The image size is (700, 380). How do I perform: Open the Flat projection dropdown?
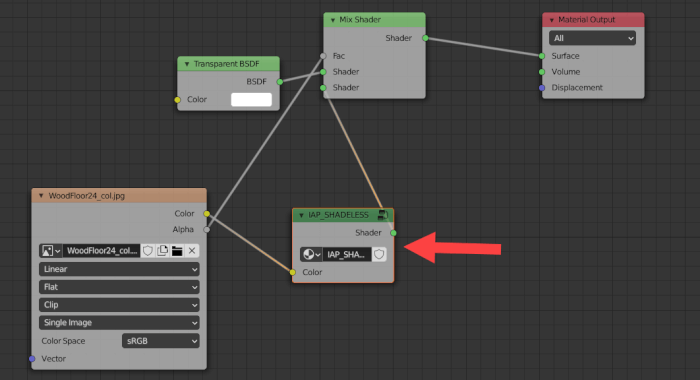pyautogui.click(x=119, y=287)
